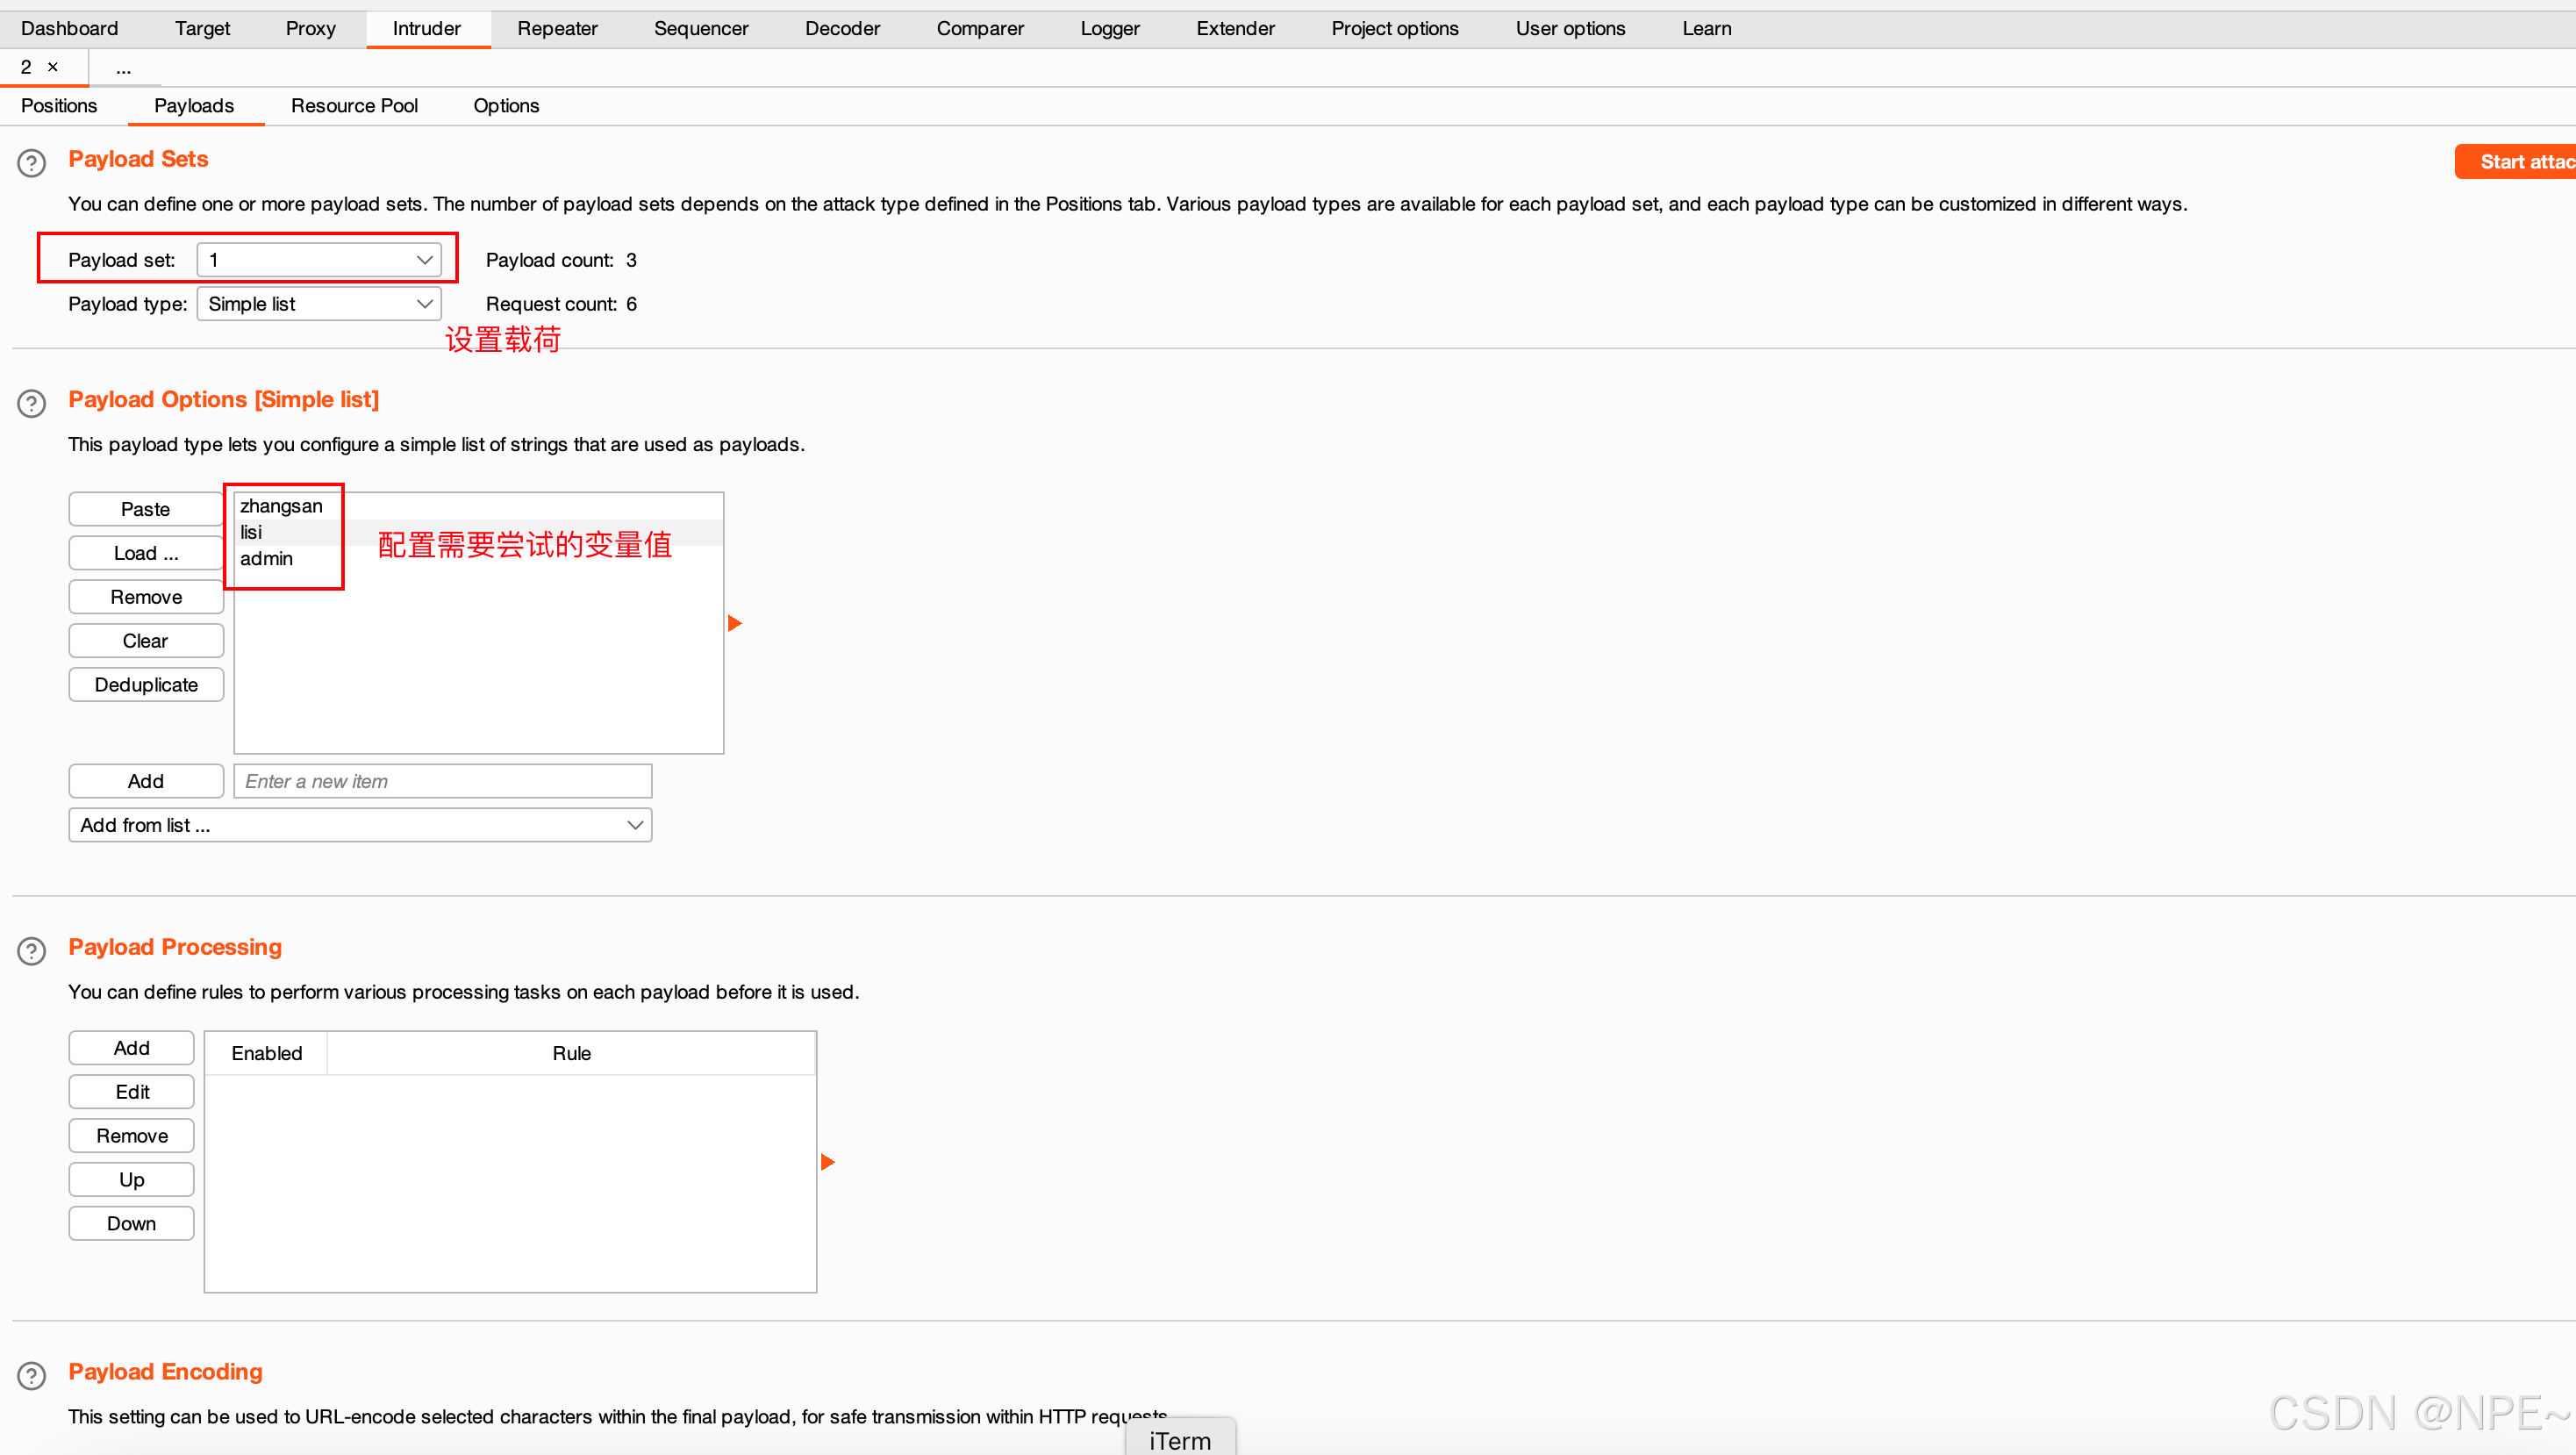Expand the Add from list dropdown
The height and width of the screenshot is (1455, 2576).
[x=360, y=825]
